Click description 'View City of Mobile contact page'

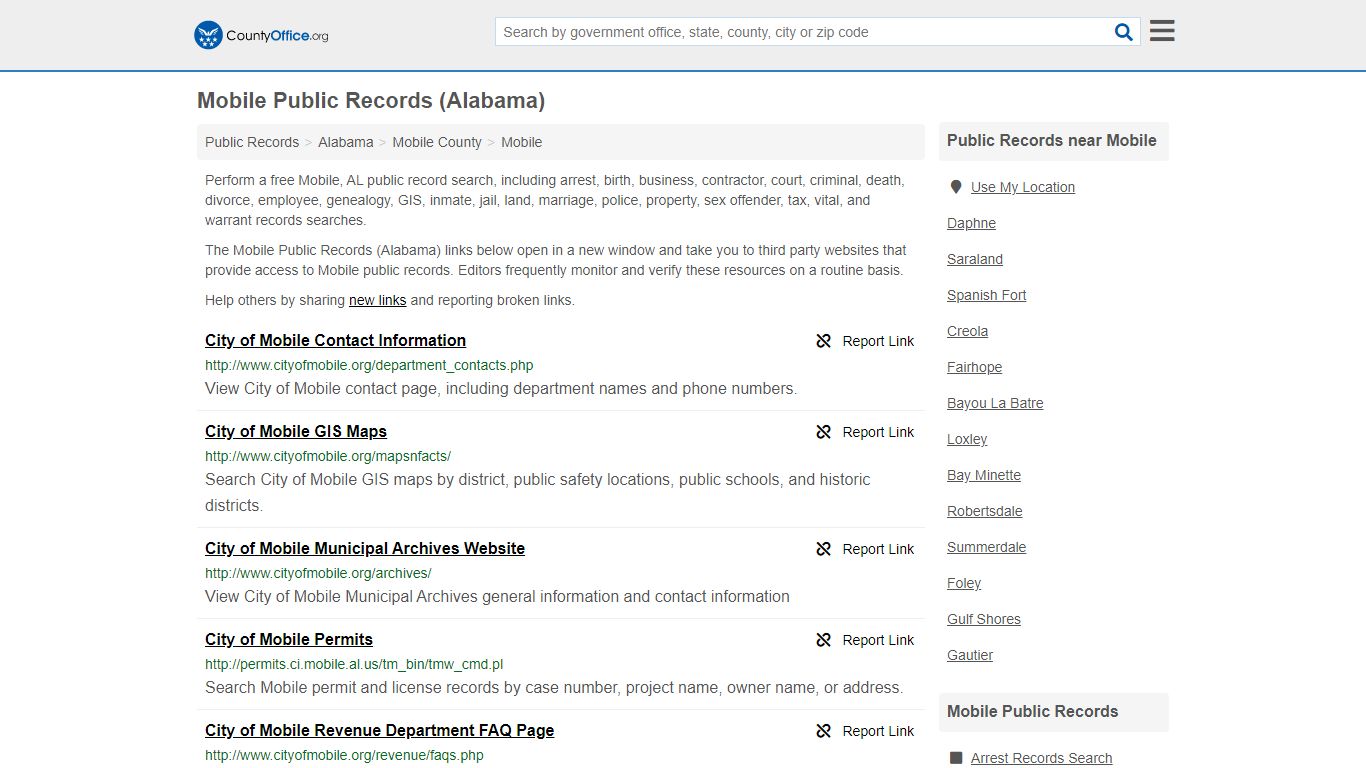[501, 388]
